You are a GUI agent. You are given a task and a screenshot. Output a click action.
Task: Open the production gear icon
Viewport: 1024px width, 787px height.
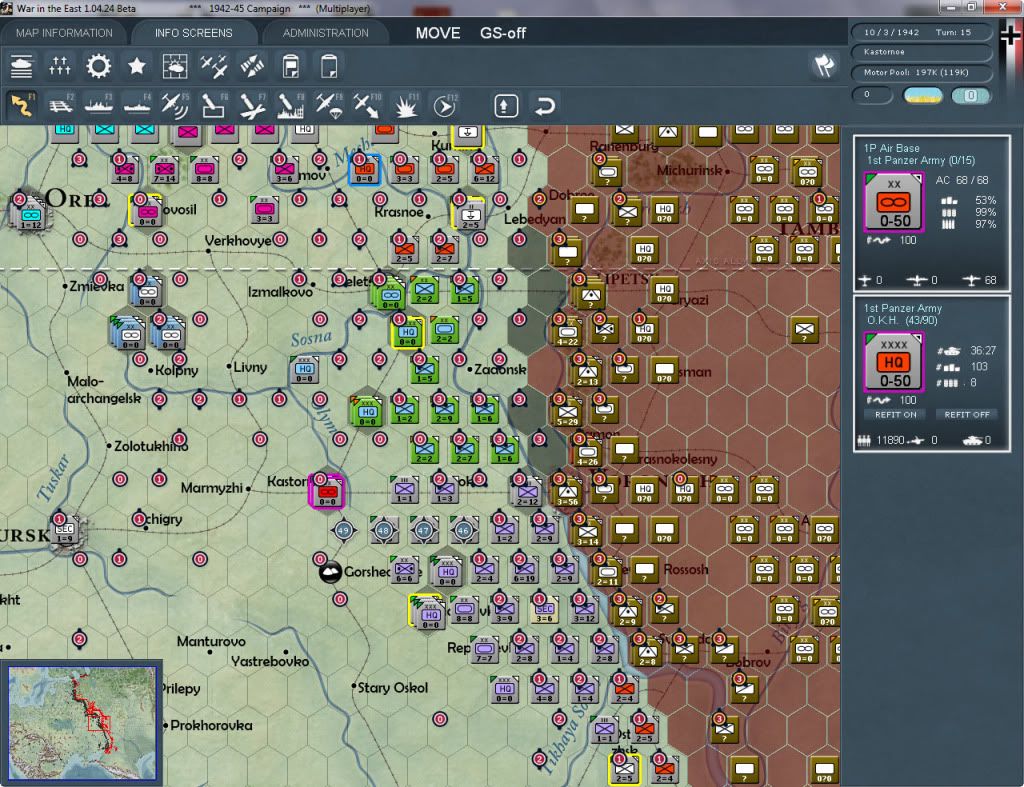(99, 66)
